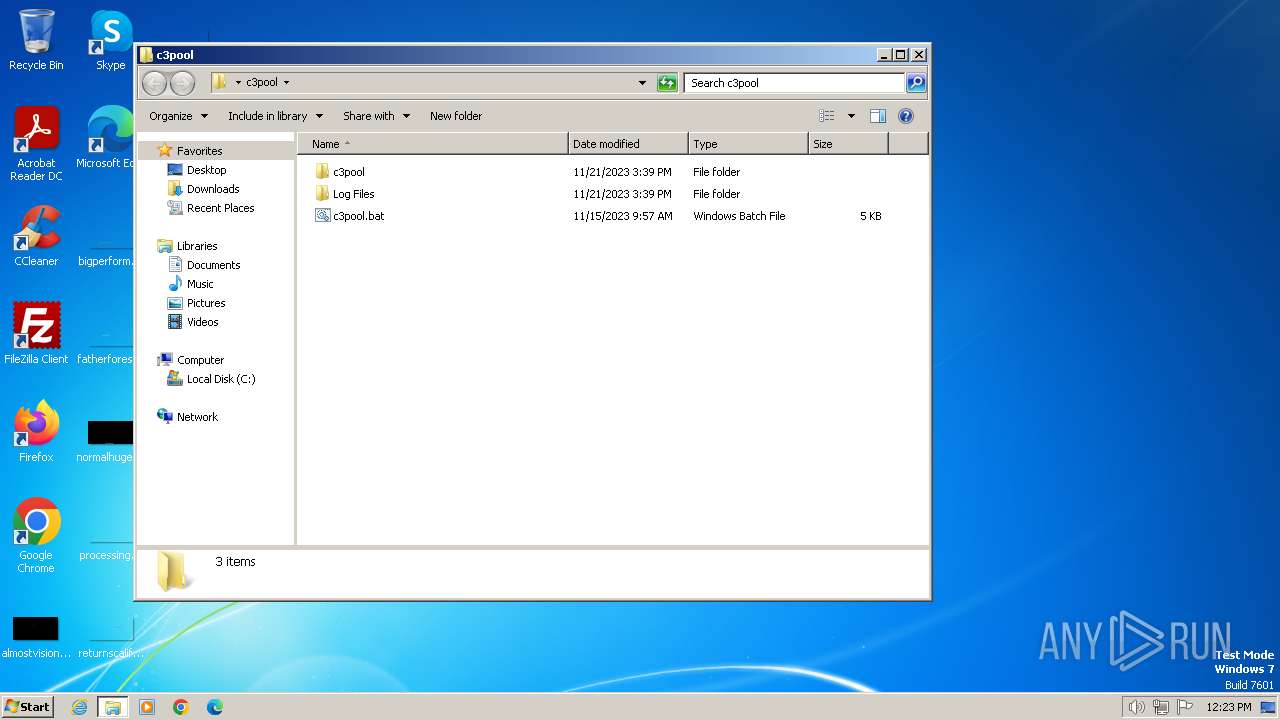Image resolution: width=1280 pixels, height=720 pixels.
Task: Open FileZilla Client shortcut
Action: [x=36, y=334]
